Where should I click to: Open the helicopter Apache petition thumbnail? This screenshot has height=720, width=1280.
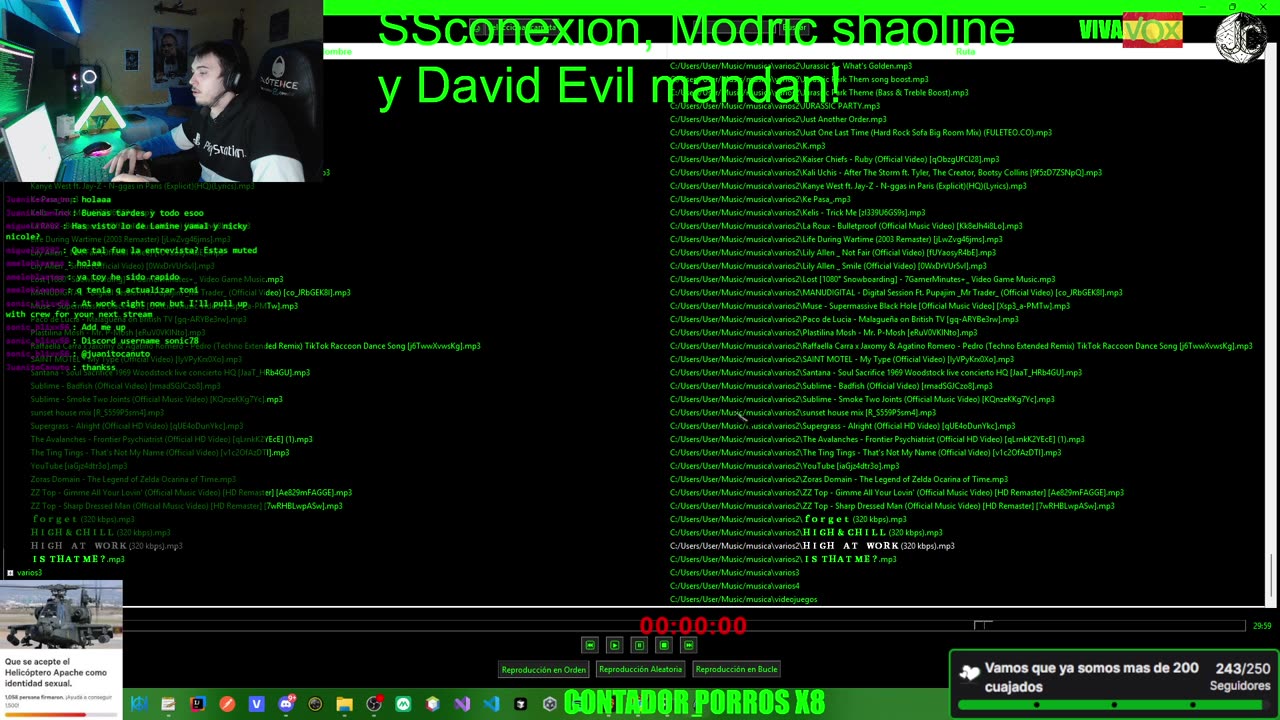[x=61, y=615]
